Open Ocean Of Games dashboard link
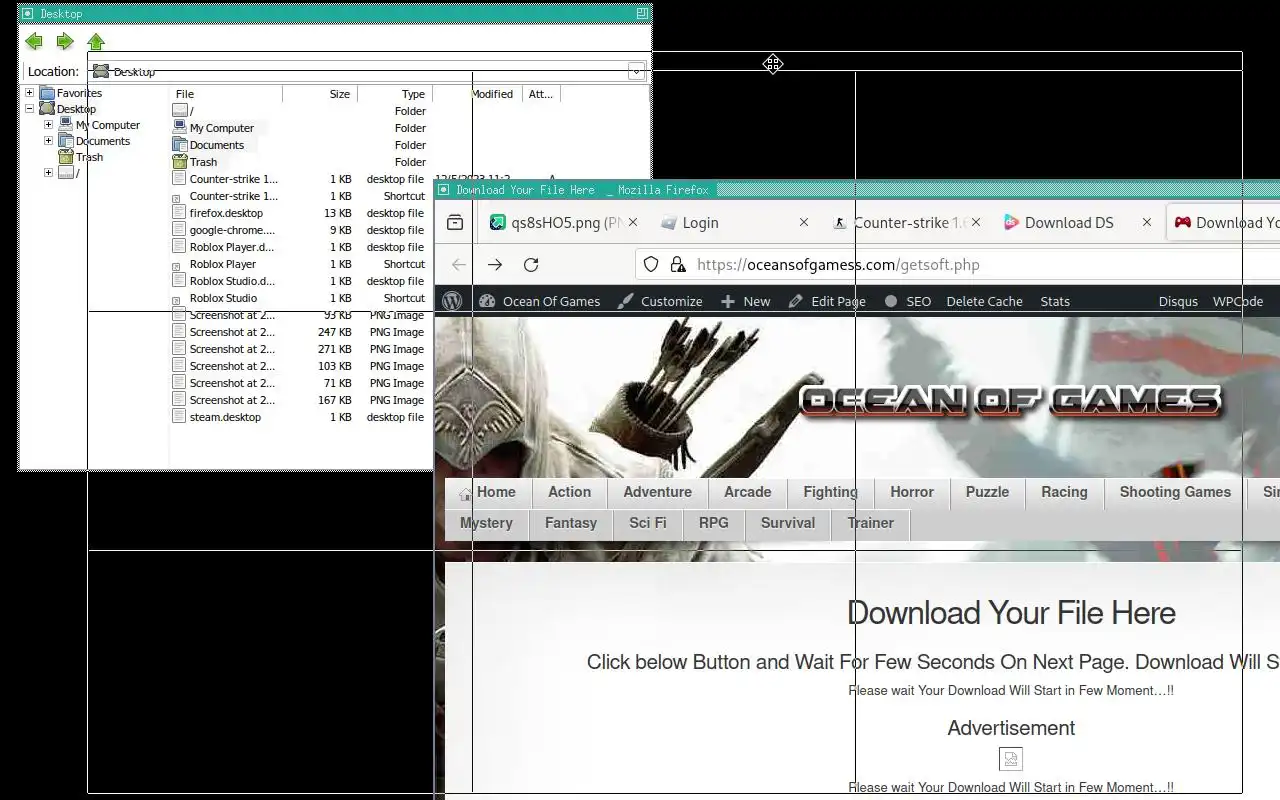This screenshot has height=800, width=1280. (540, 301)
